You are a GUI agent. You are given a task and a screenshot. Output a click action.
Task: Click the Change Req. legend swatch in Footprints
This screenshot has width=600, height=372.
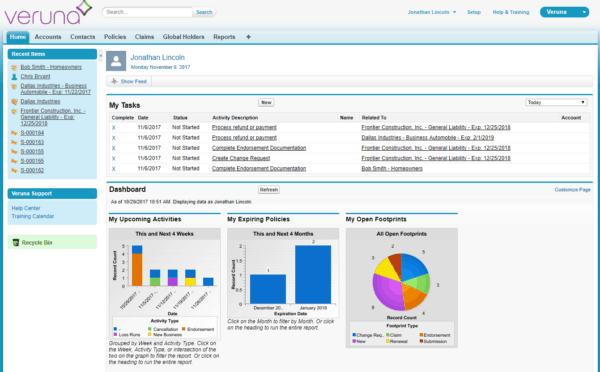pyautogui.click(x=354, y=335)
